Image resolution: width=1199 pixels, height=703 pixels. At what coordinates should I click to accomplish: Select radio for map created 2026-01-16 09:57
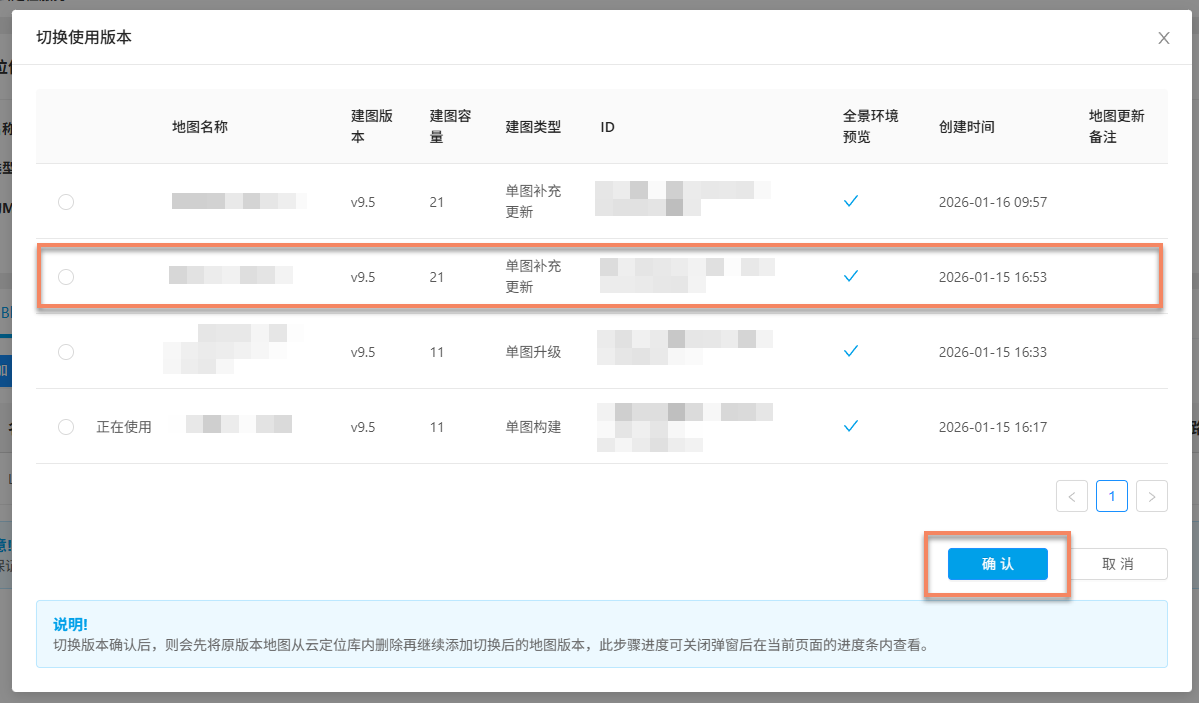(66, 202)
